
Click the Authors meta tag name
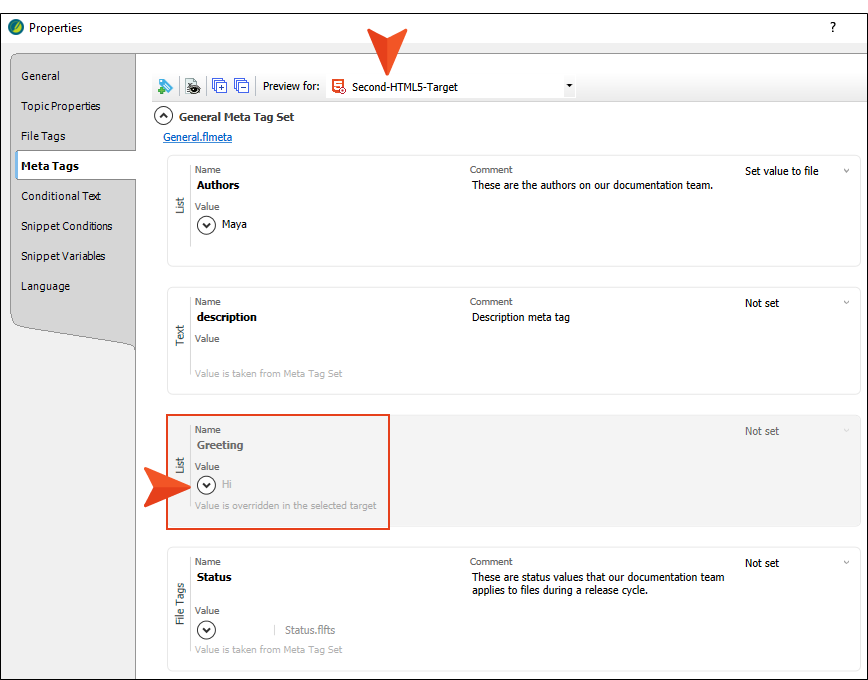(x=218, y=185)
